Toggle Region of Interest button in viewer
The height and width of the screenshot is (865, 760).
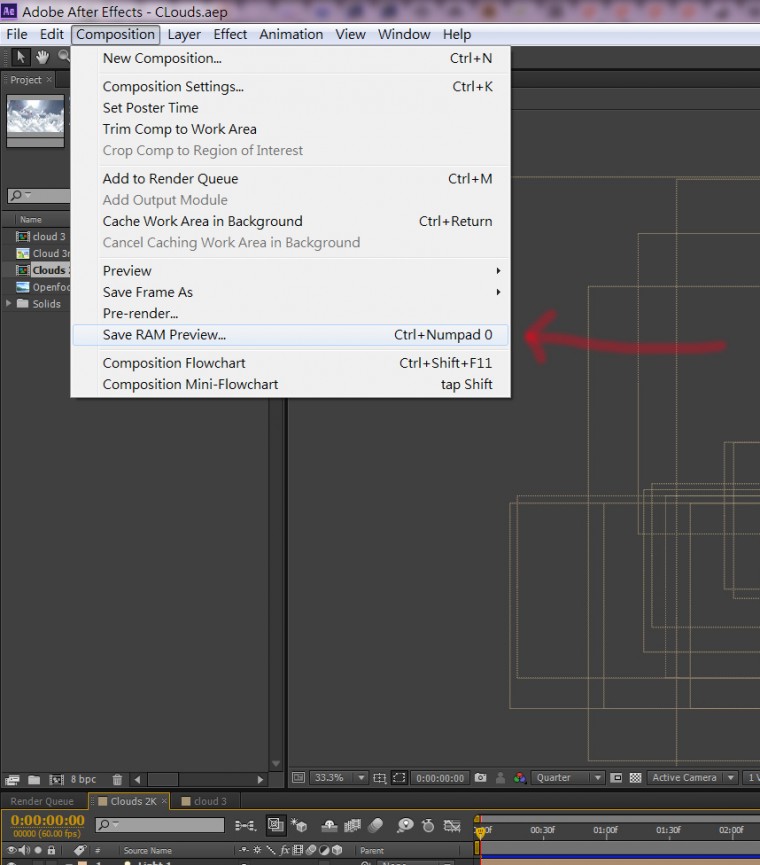coord(399,778)
